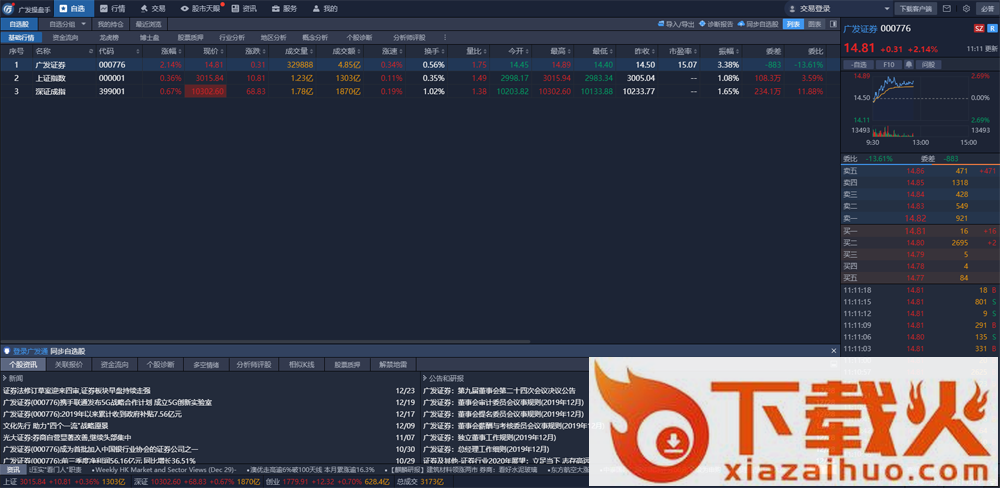This screenshot has height=488, width=1000.
Task: Open news 证券法修订草案迎来四审
Action: click(x=77, y=390)
